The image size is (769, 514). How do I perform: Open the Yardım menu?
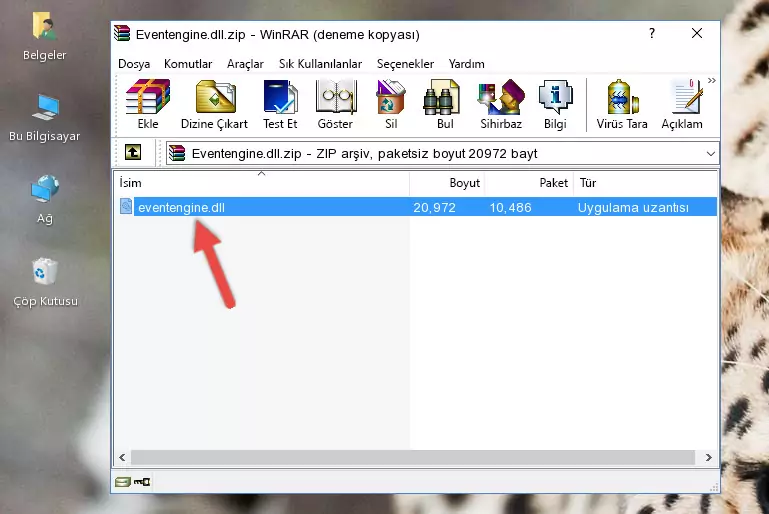point(466,64)
